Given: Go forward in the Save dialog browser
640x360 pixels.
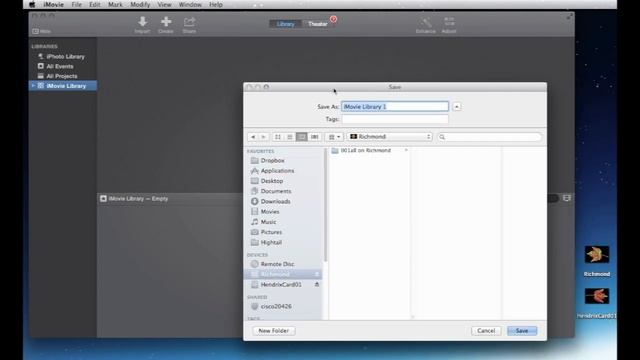Looking at the screenshot, I should tap(264, 137).
